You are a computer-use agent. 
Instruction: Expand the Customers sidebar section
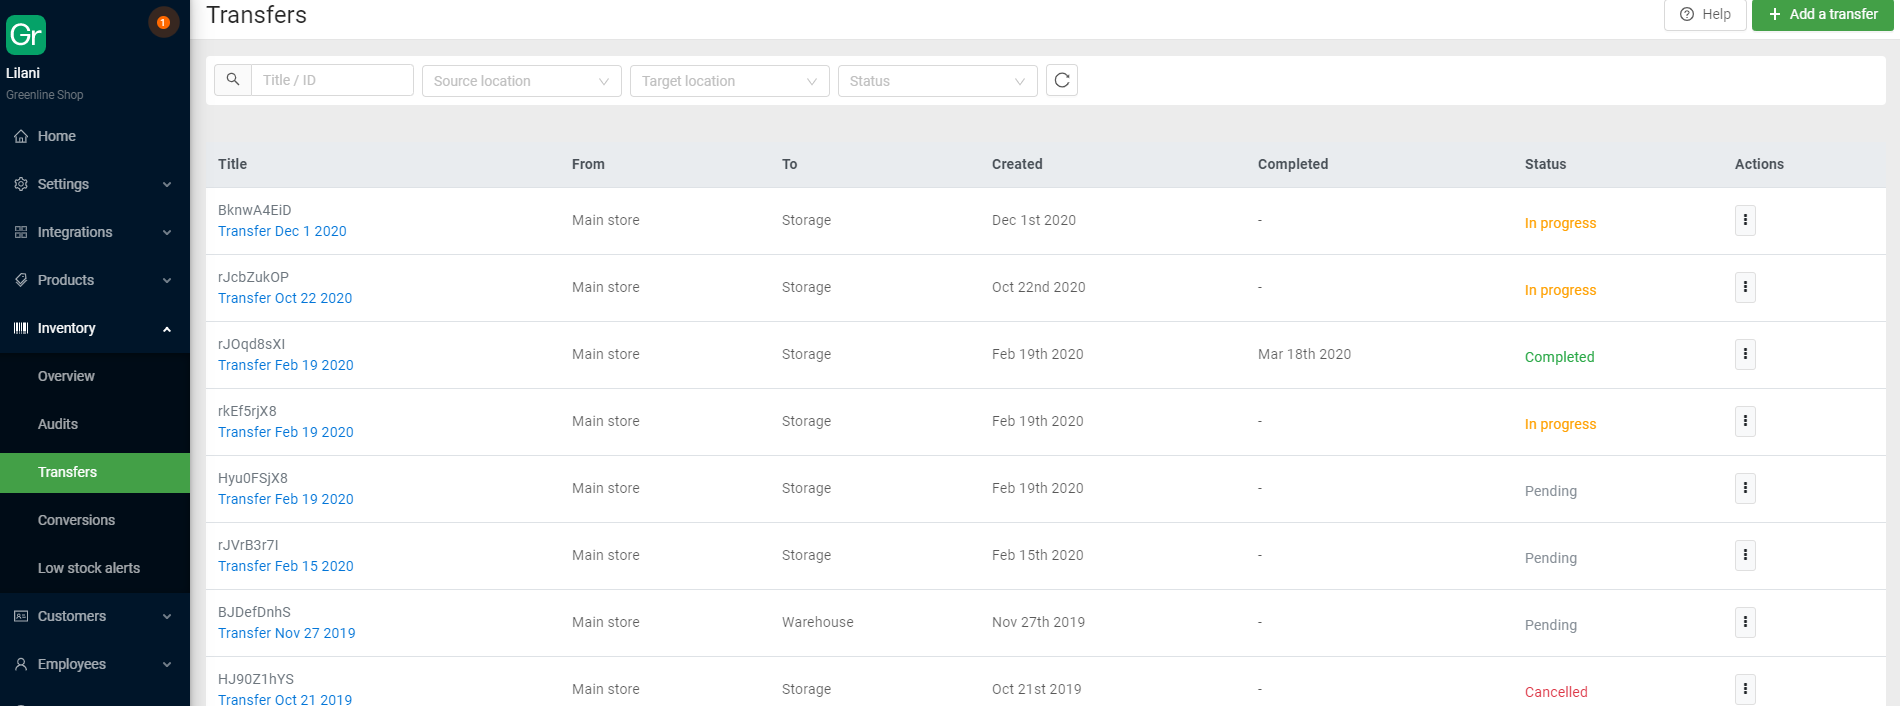(94, 616)
